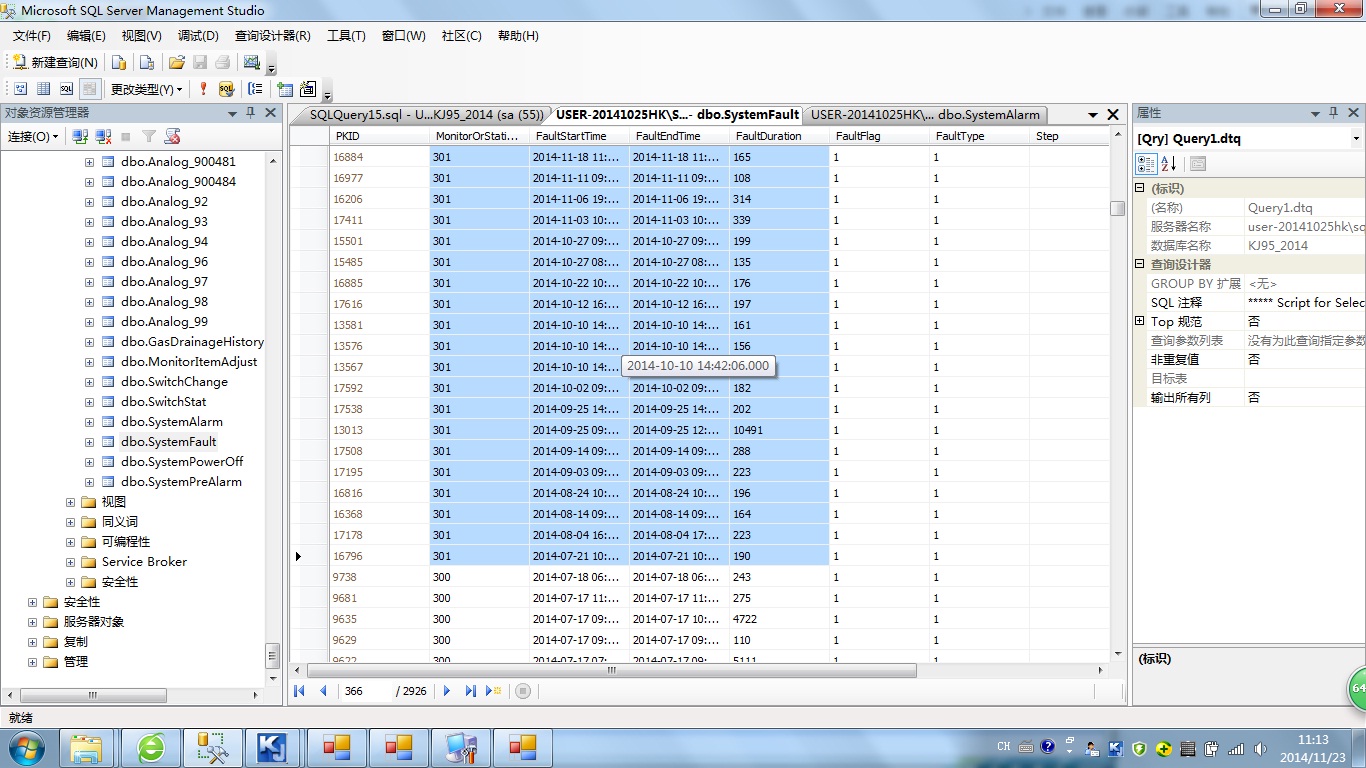Click the current row number field showing 366
The width and height of the screenshot is (1366, 768).
click(365, 691)
